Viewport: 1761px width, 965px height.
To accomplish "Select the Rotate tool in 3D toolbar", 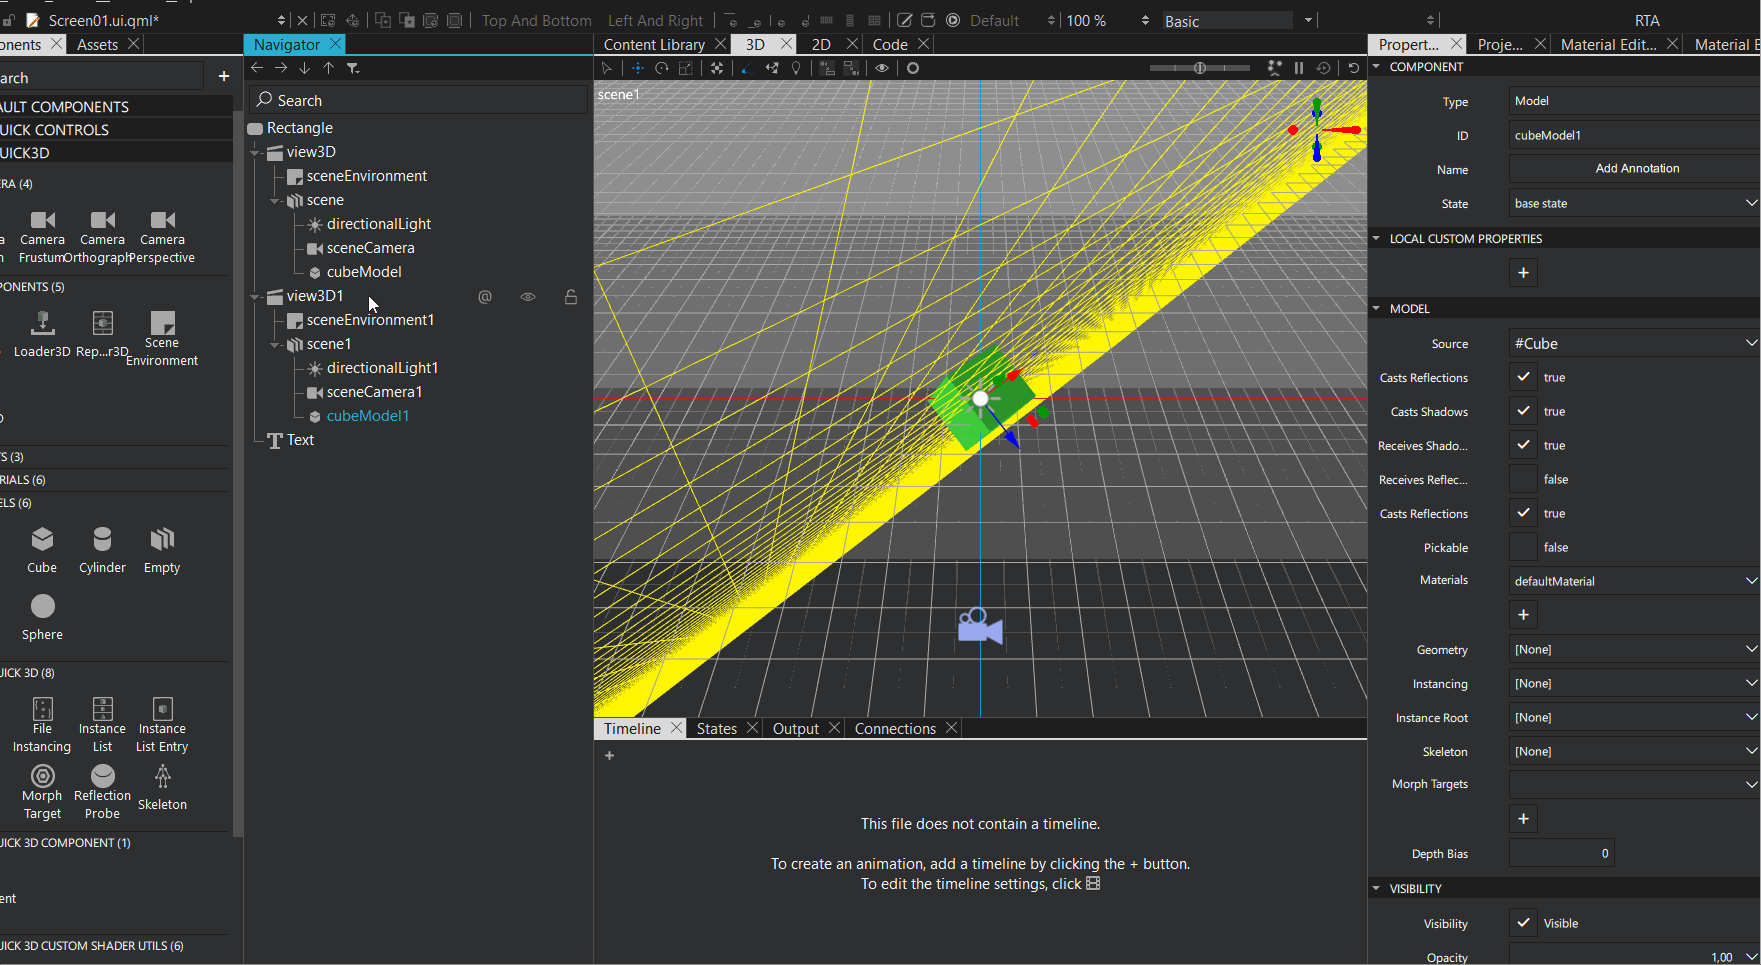I will click(661, 68).
